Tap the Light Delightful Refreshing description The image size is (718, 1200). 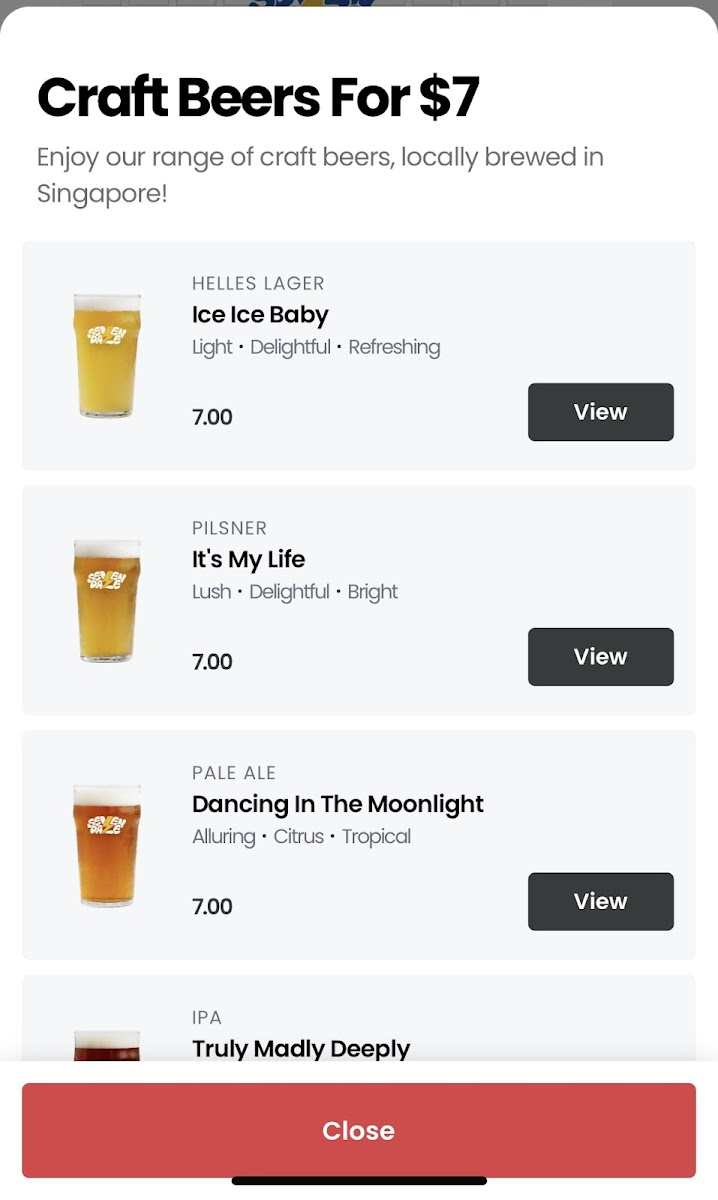coord(315,347)
